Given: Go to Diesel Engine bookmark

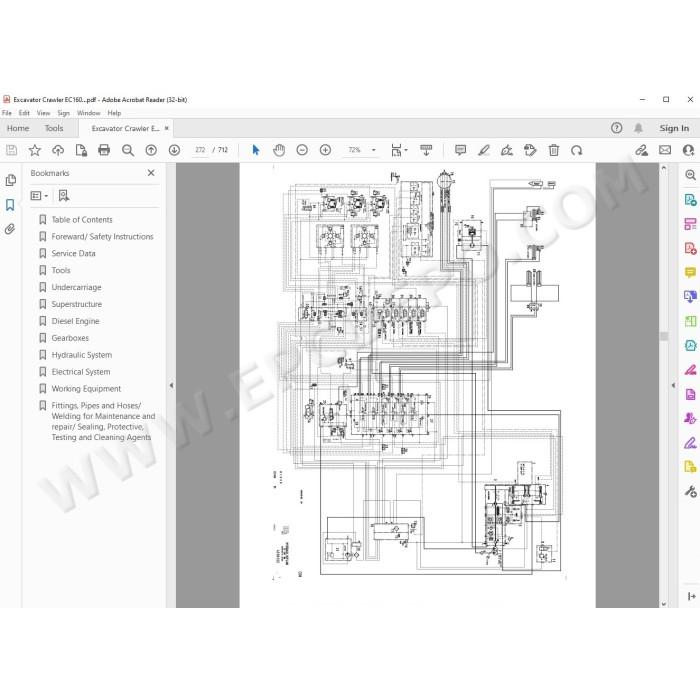Looking at the screenshot, I should (75, 321).
